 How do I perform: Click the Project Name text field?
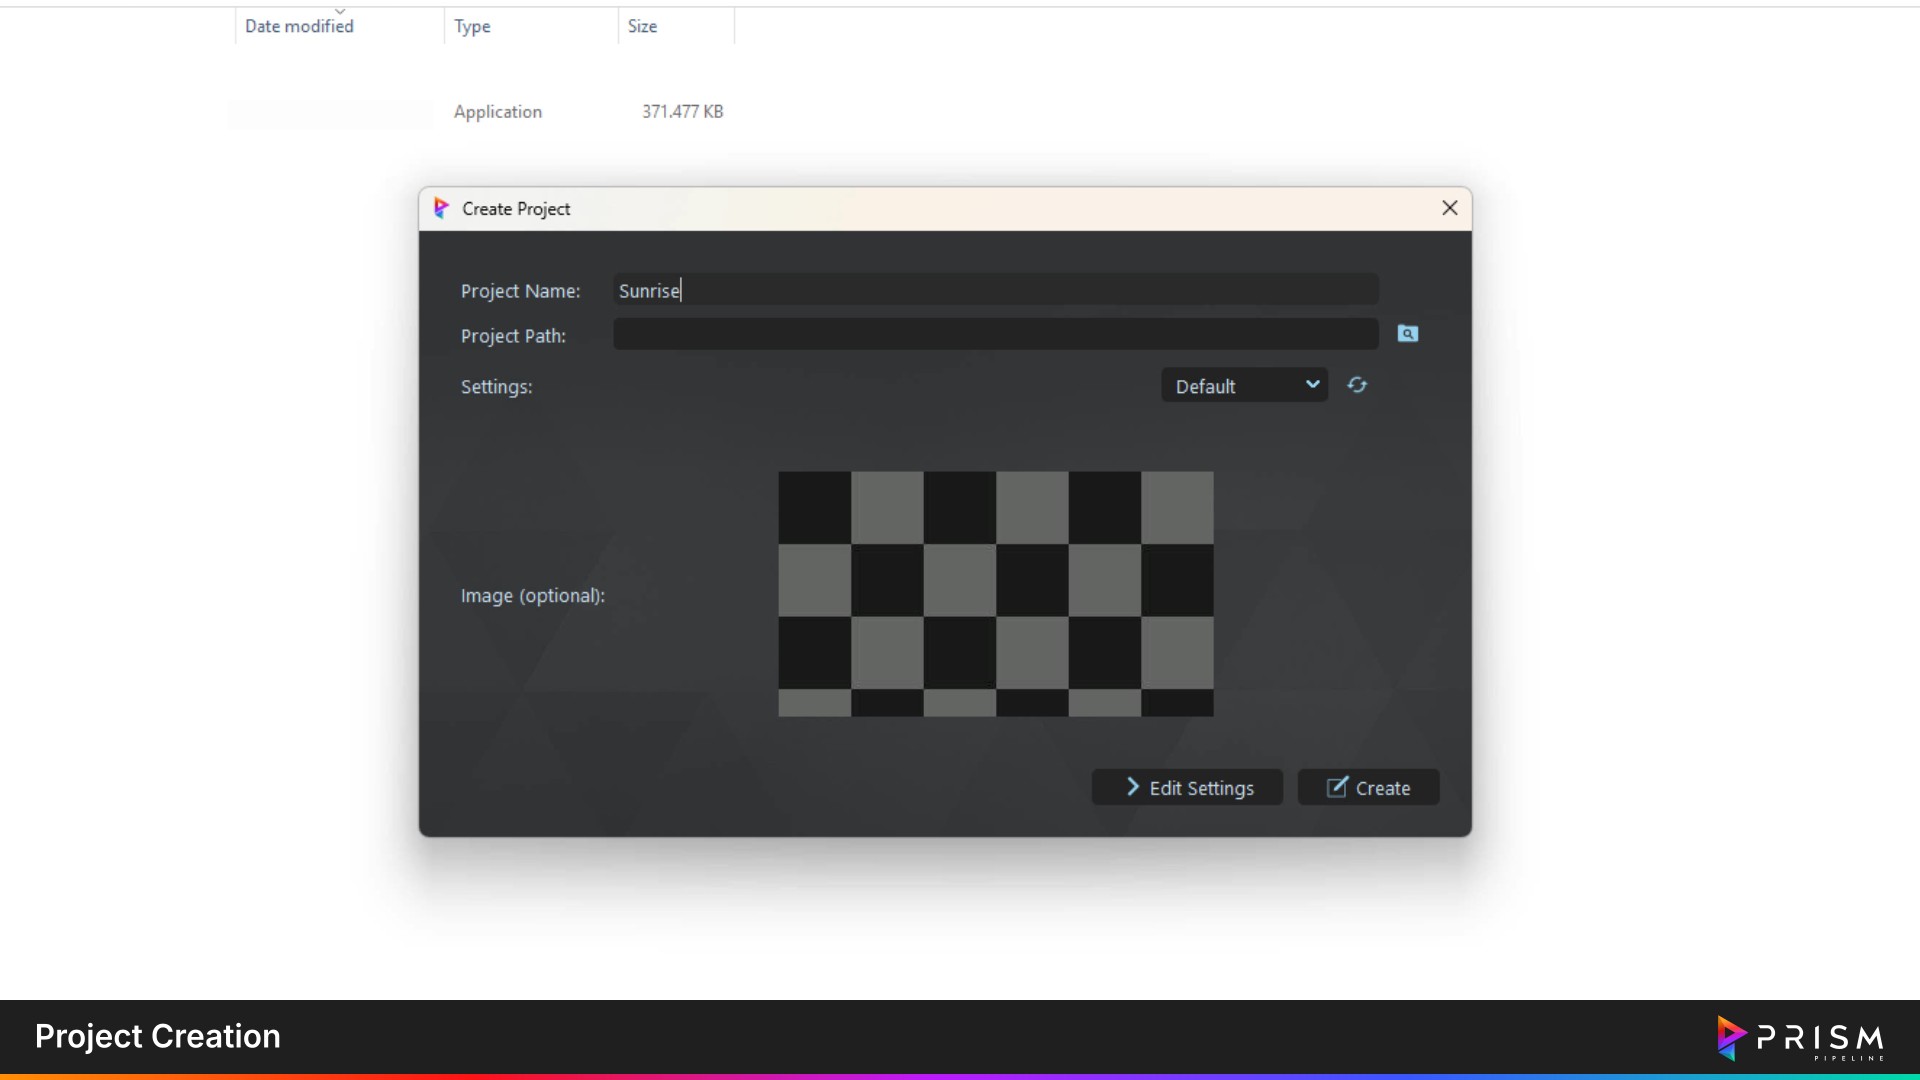pyautogui.click(x=995, y=290)
